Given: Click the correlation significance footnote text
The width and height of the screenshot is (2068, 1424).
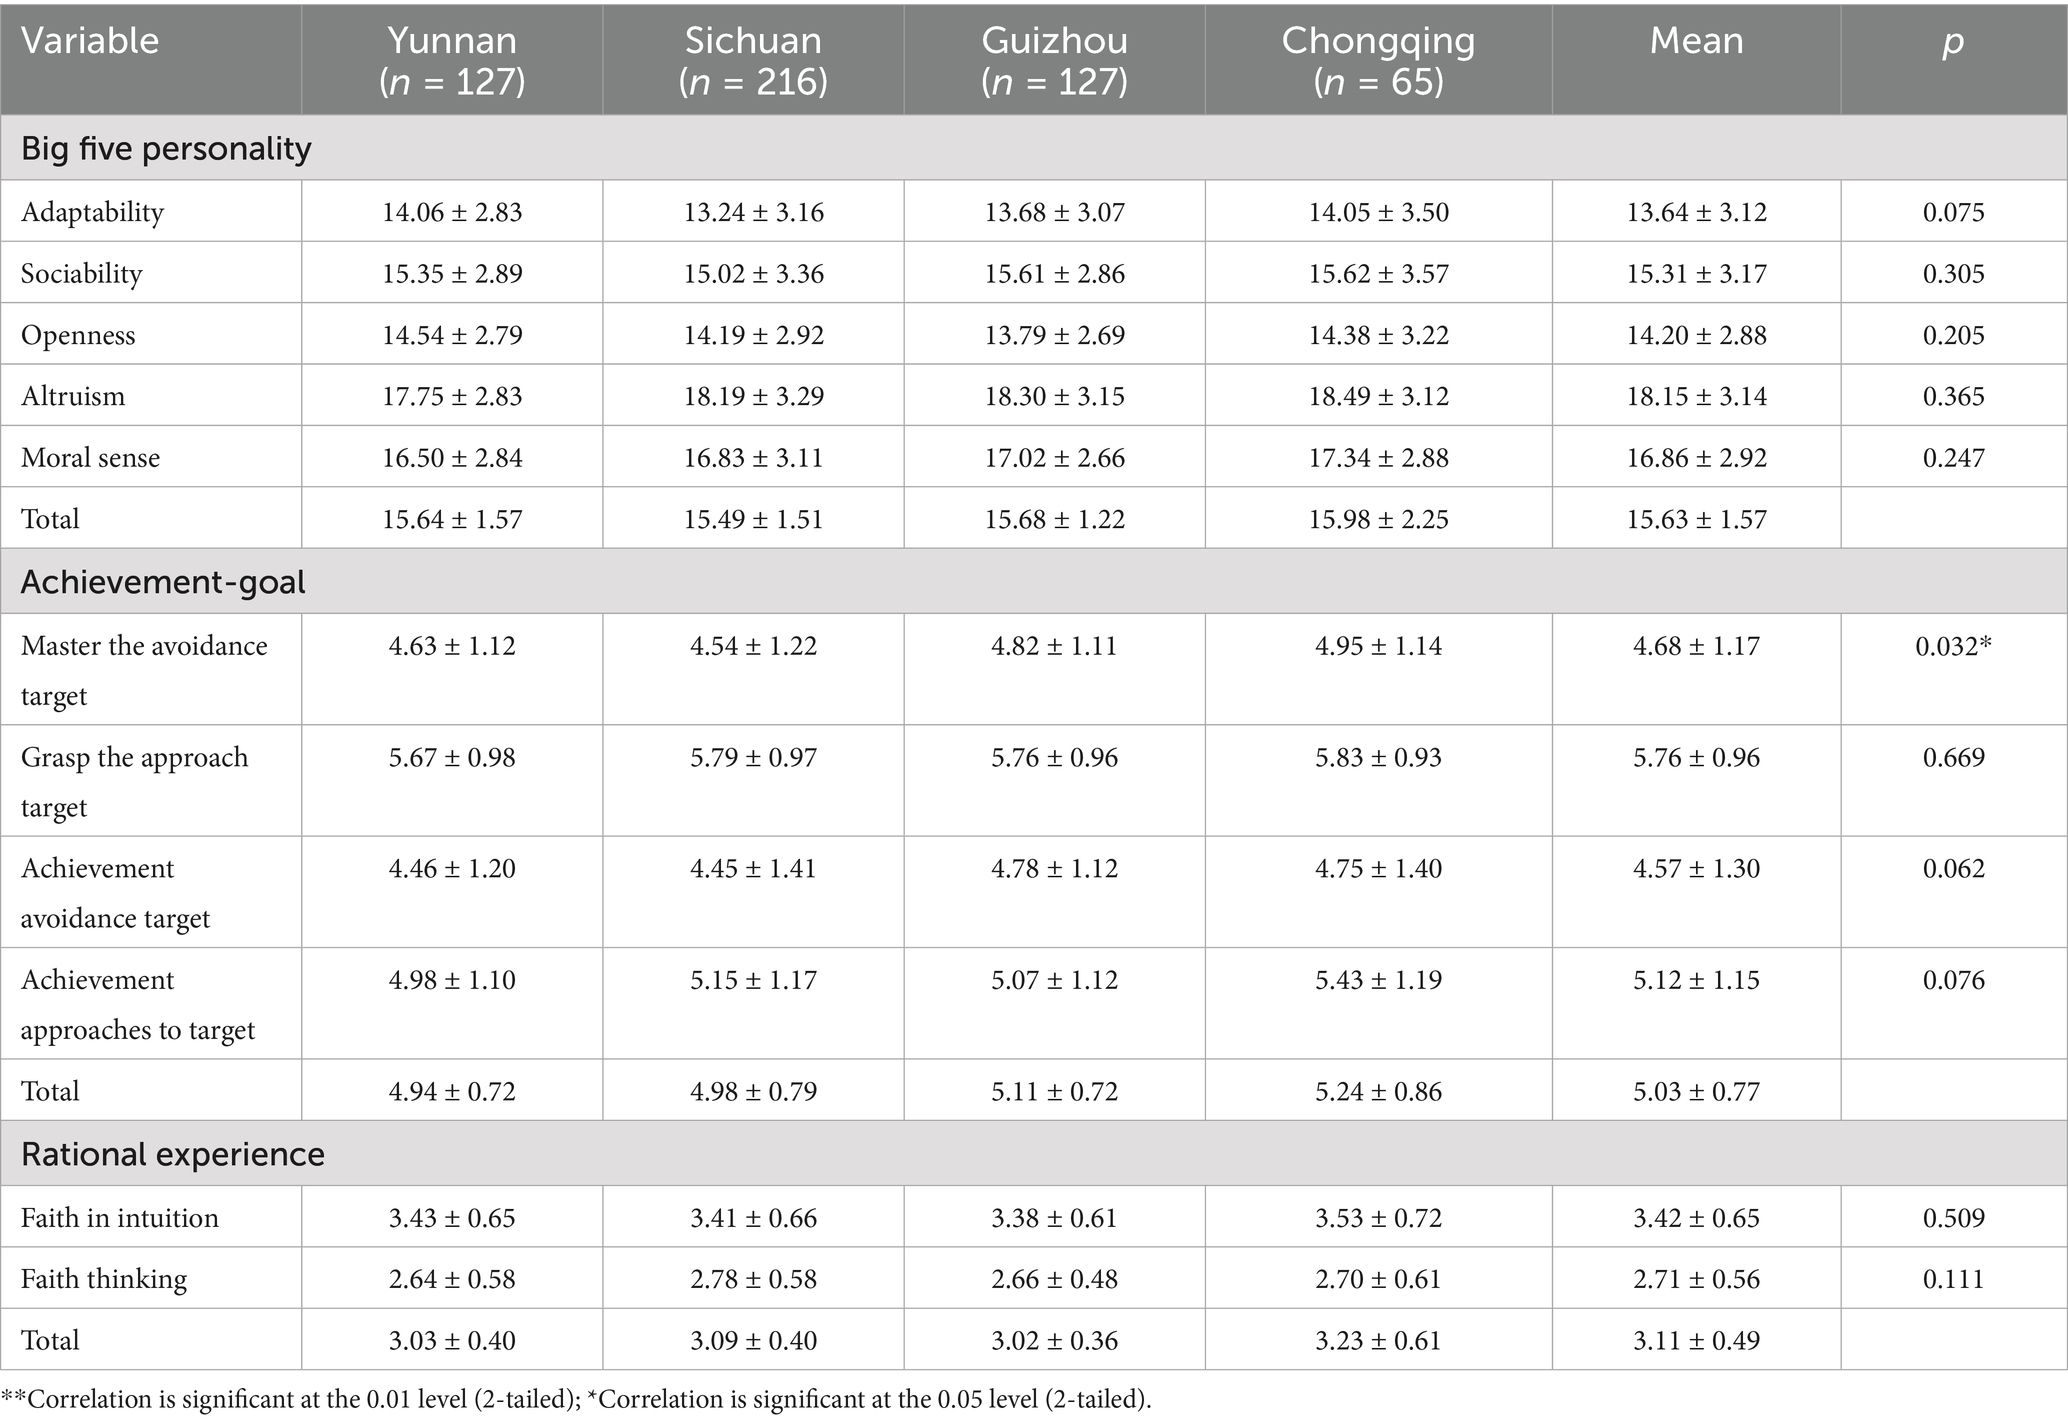Looking at the screenshot, I should [576, 1399].
